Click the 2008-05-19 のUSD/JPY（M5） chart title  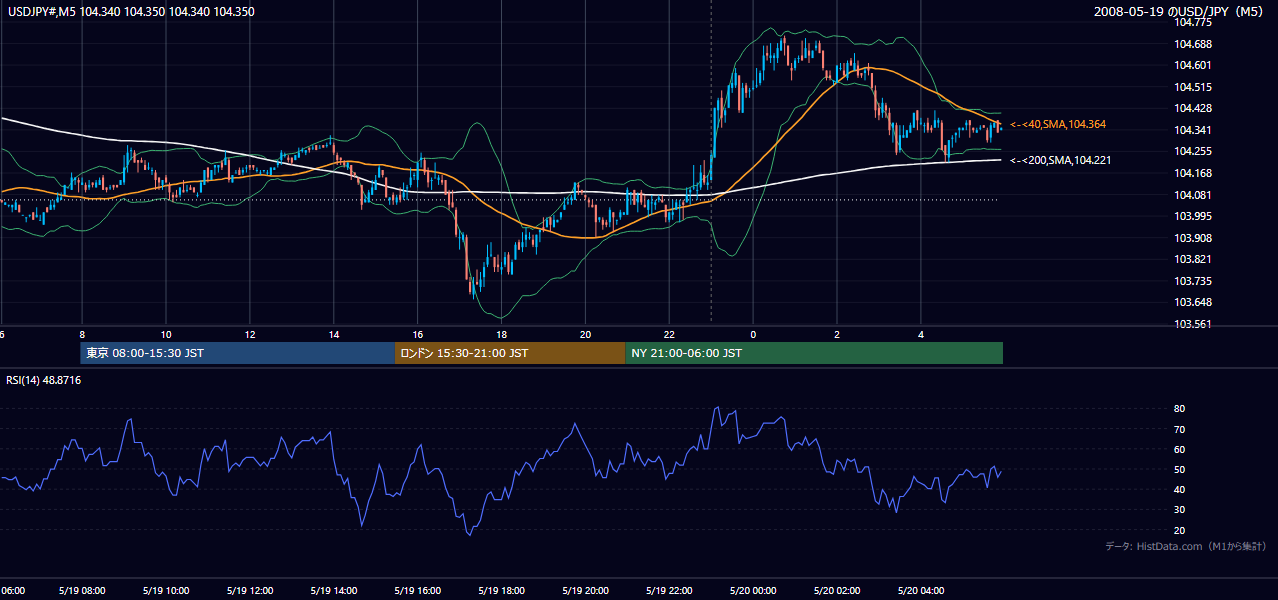click(1180, 11)
